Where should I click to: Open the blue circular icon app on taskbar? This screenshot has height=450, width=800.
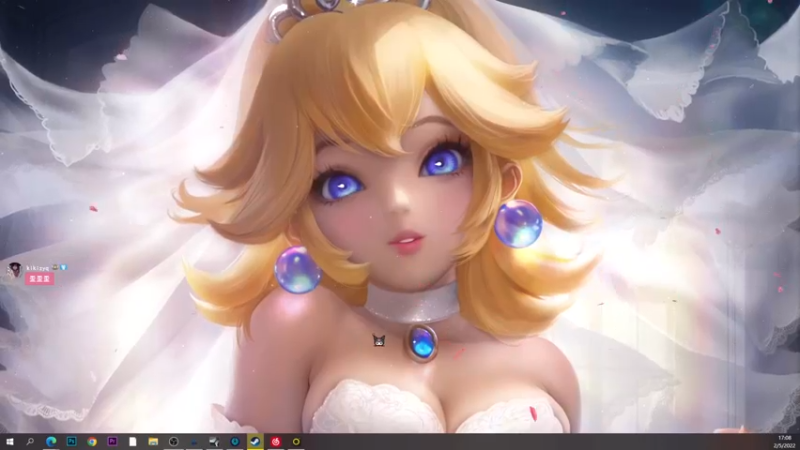coord(235,442)
